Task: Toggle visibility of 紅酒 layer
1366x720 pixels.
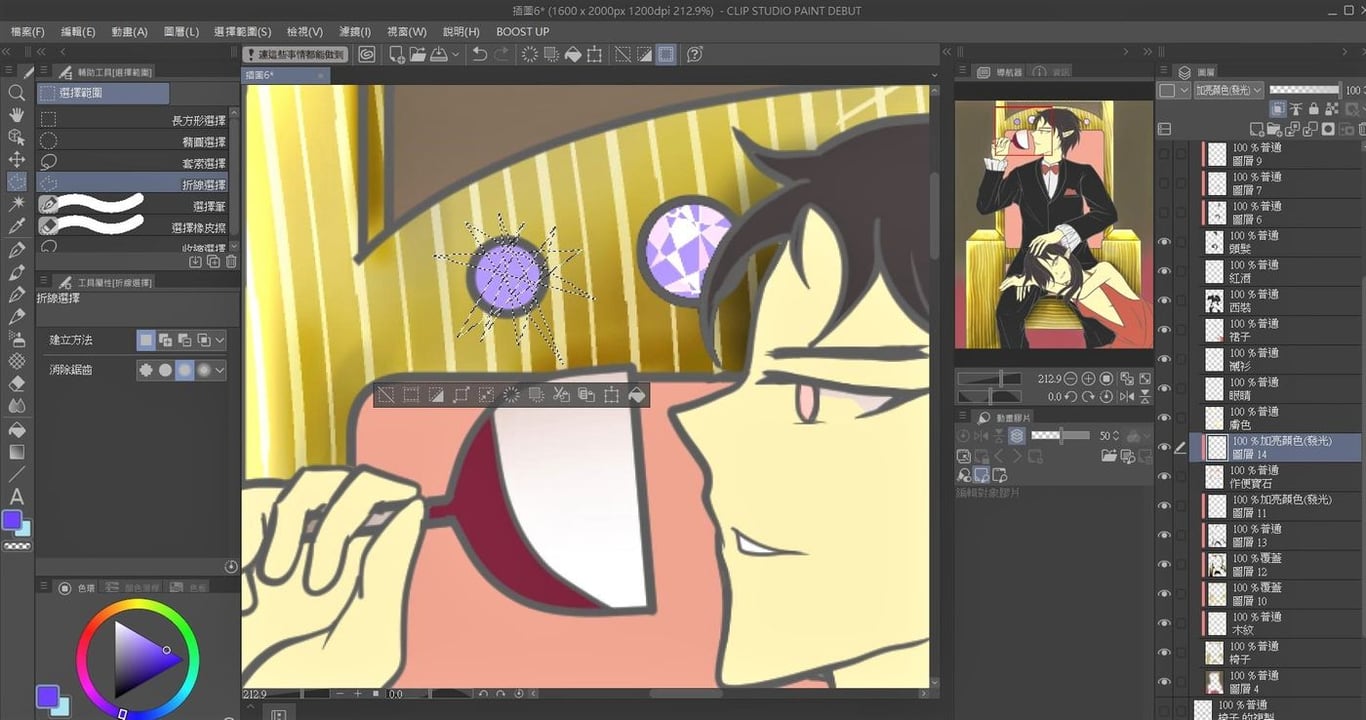Action: tap(1164, 271)
